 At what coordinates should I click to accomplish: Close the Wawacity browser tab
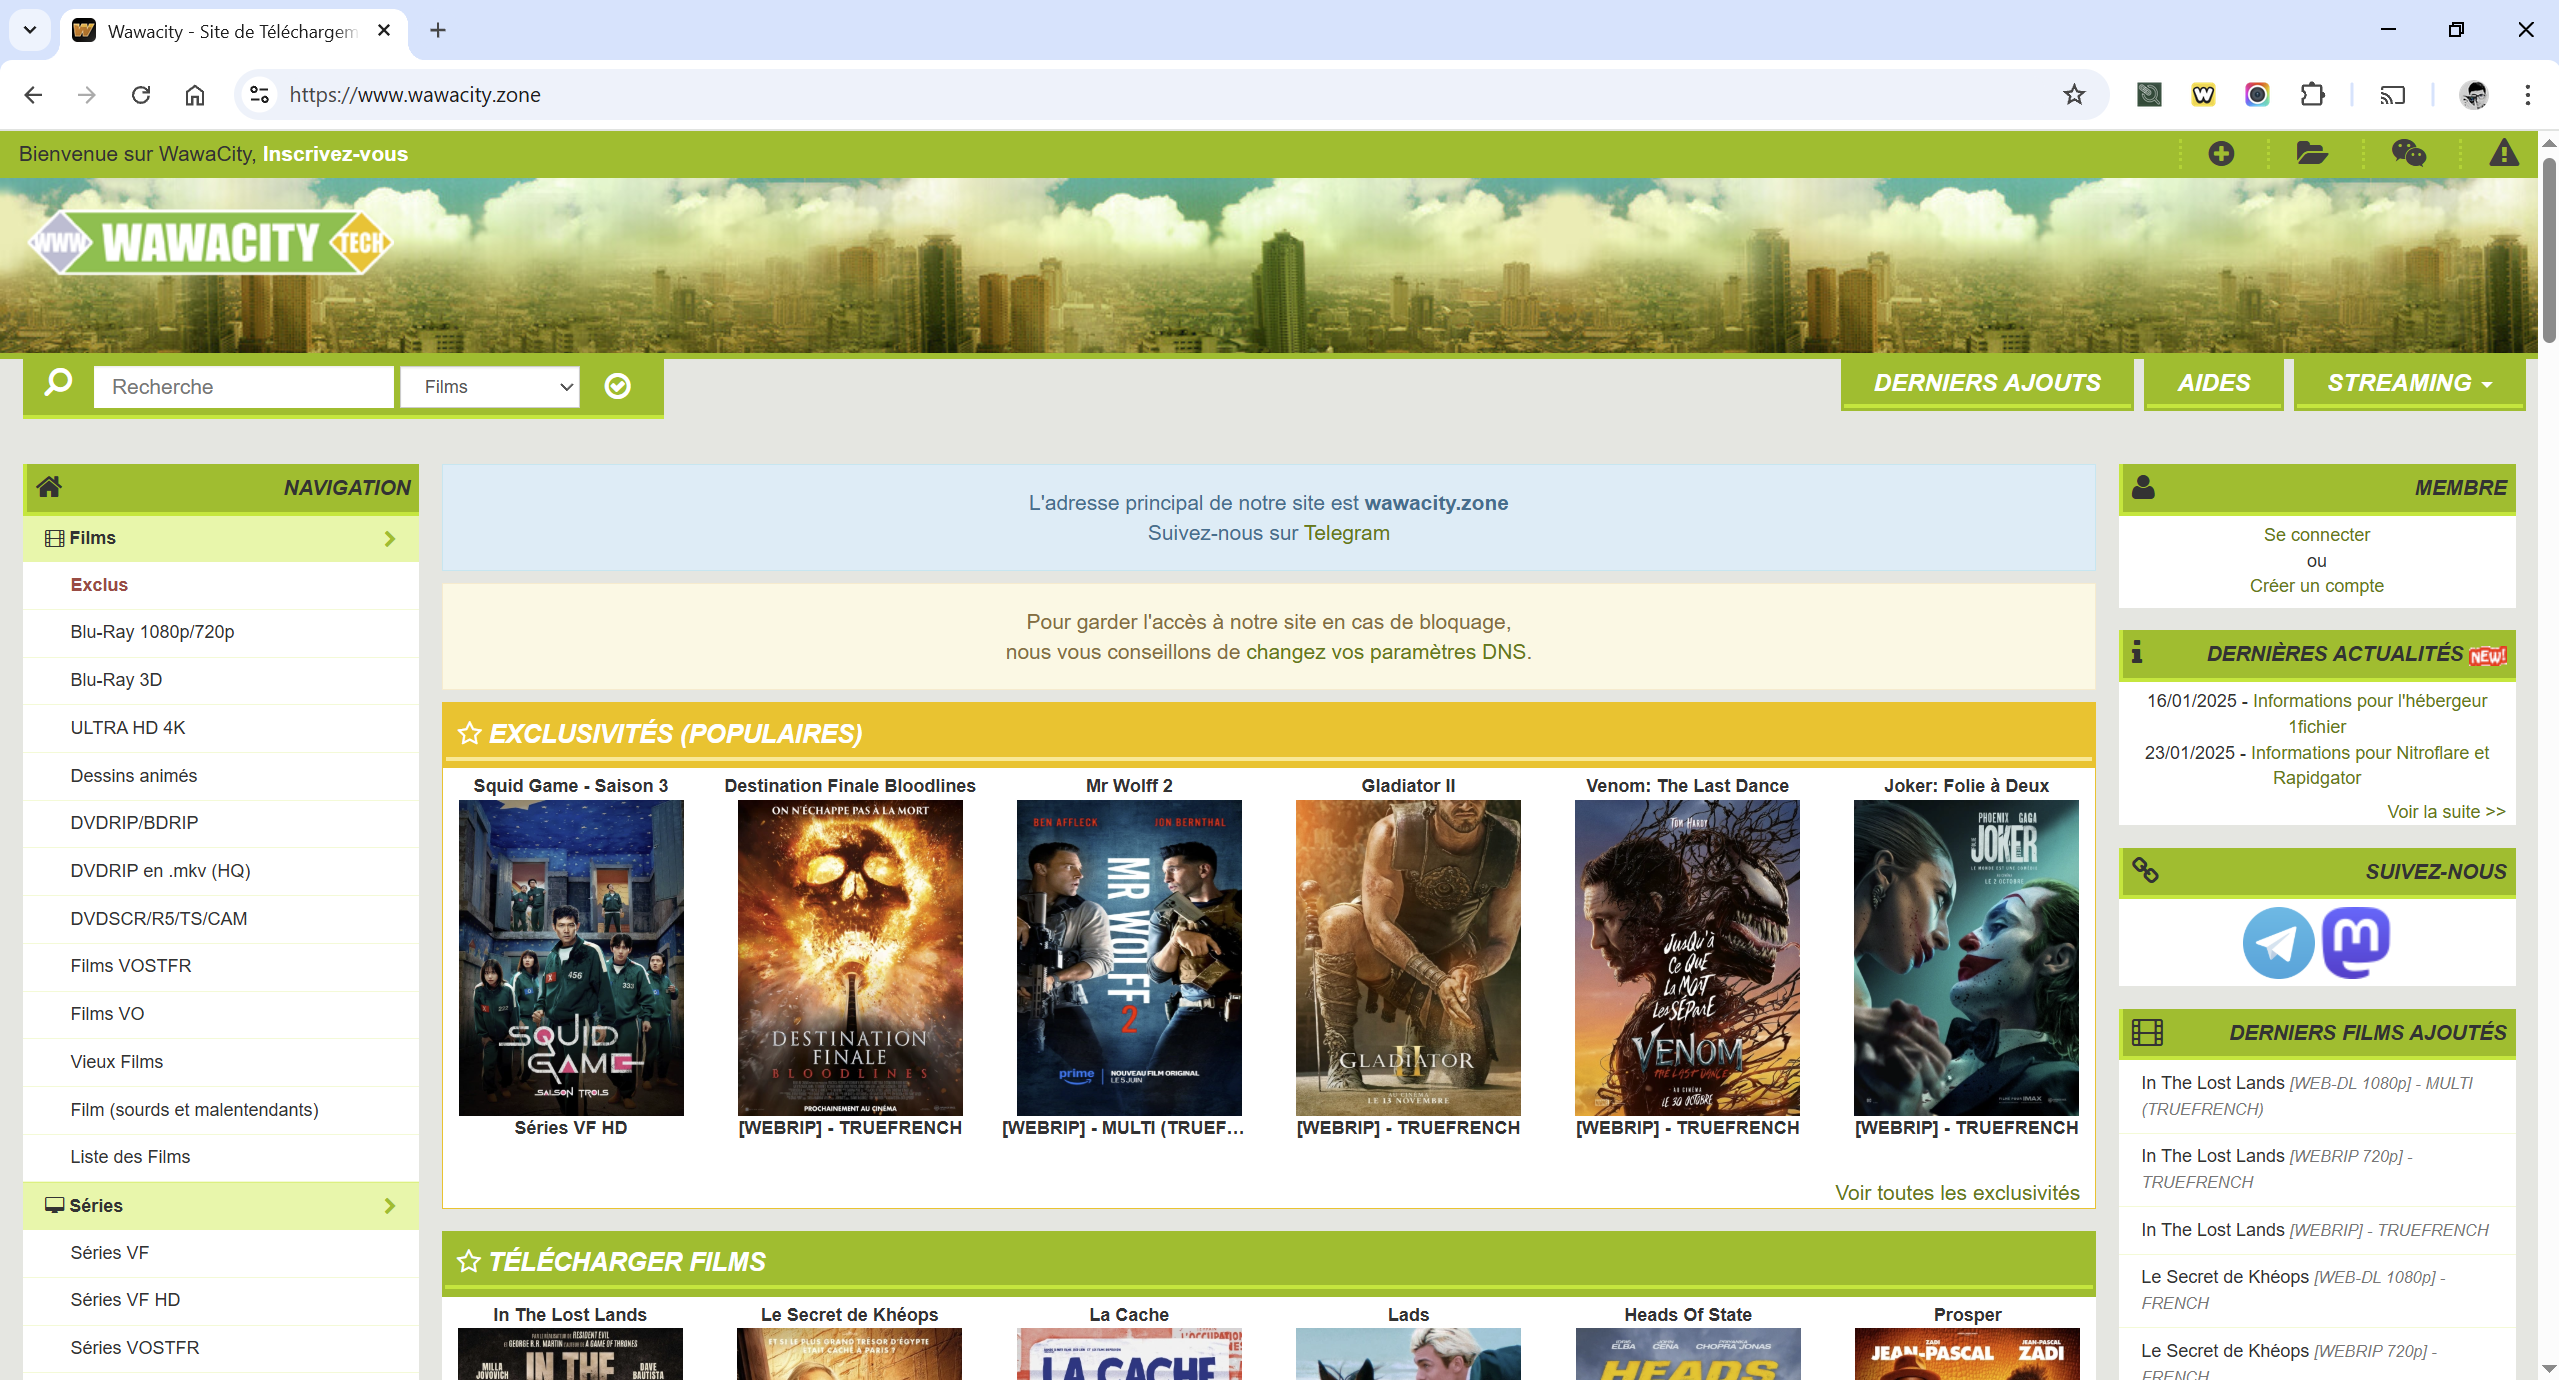(384, 31)
